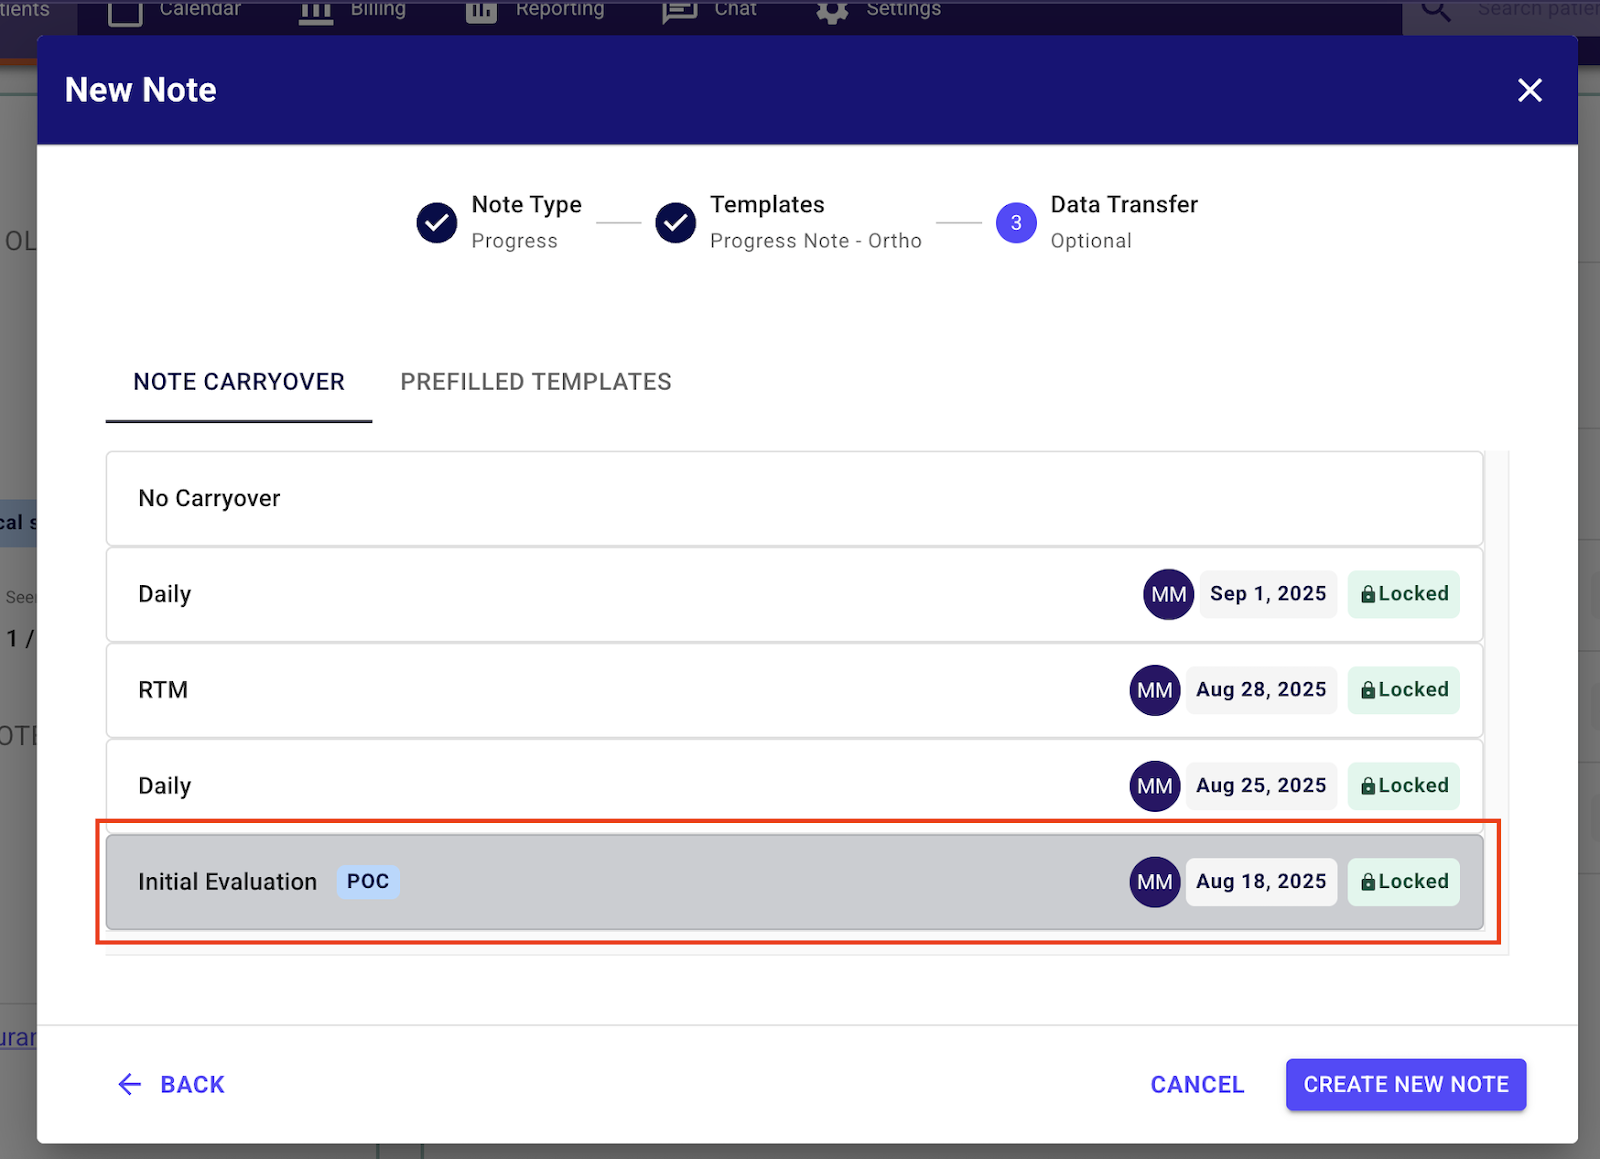Select the Note Carryover tab

239,382
